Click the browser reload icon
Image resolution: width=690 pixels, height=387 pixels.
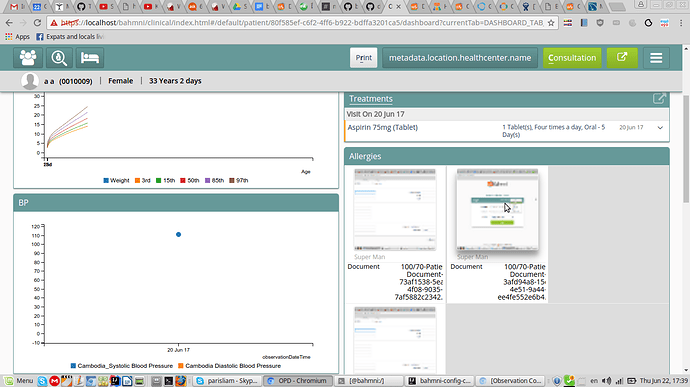pos(37,22)
